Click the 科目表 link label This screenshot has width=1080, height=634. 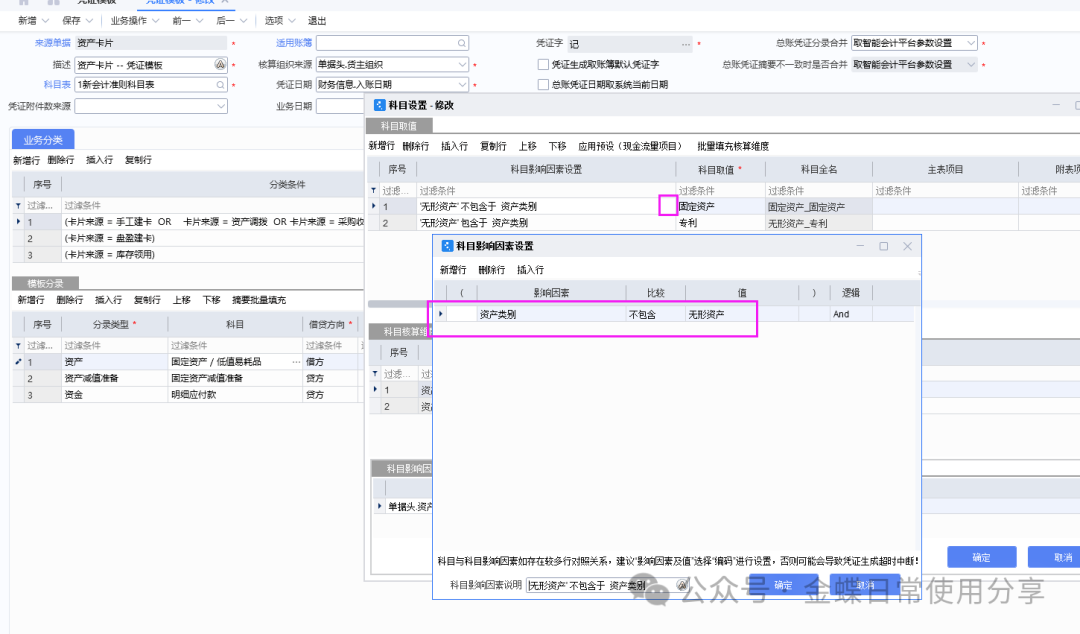(x=56, y=85)
